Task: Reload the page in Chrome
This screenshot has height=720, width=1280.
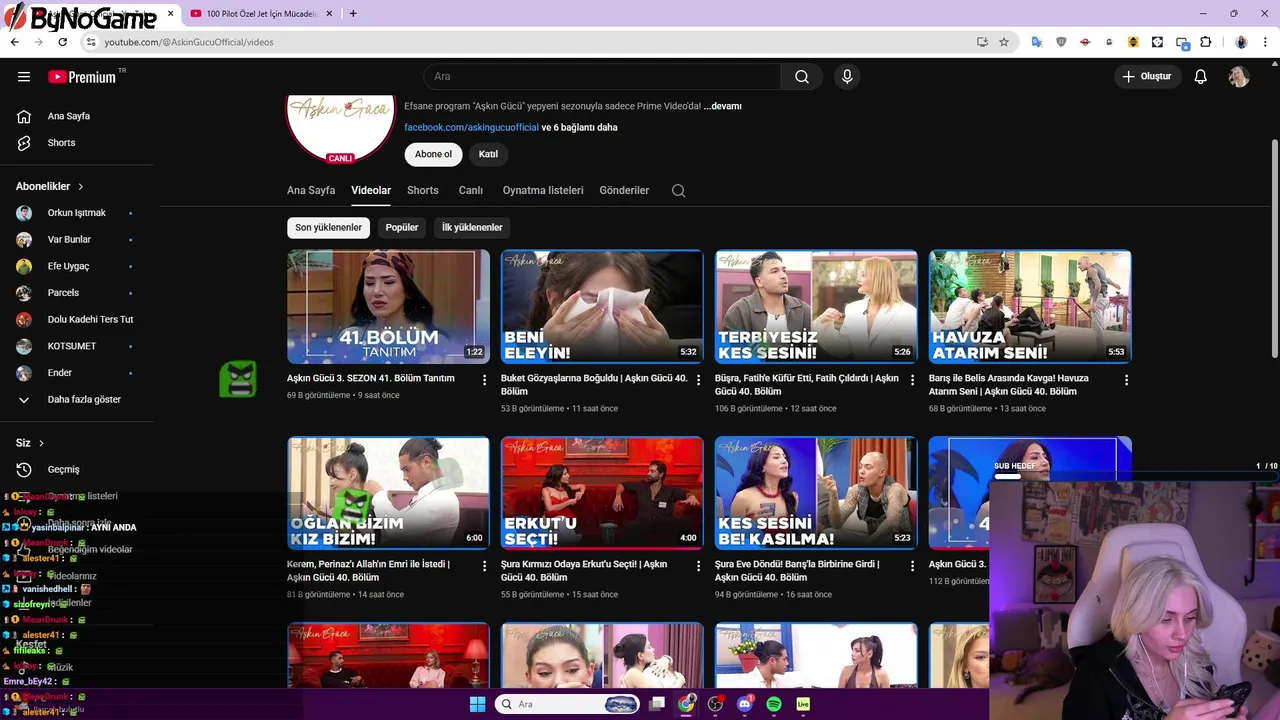Action: 62,42
